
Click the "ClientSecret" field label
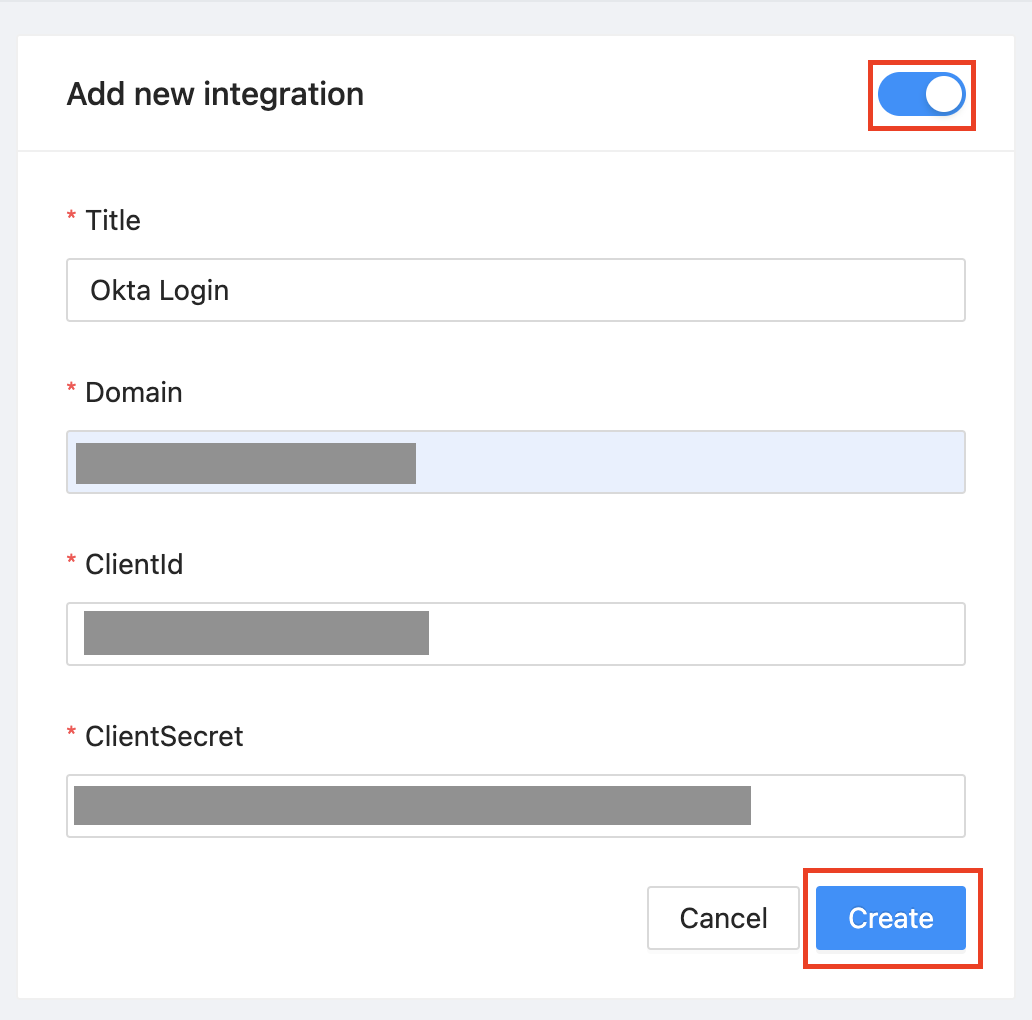164,736
